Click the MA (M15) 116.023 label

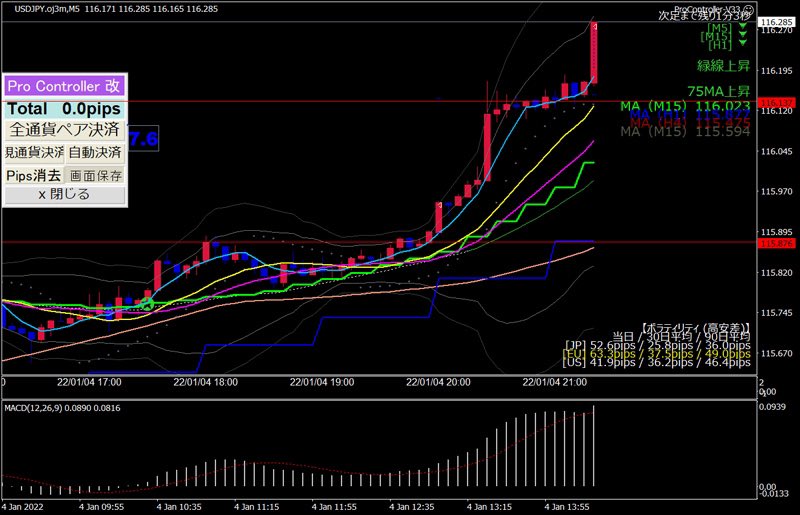click(685, 106)
